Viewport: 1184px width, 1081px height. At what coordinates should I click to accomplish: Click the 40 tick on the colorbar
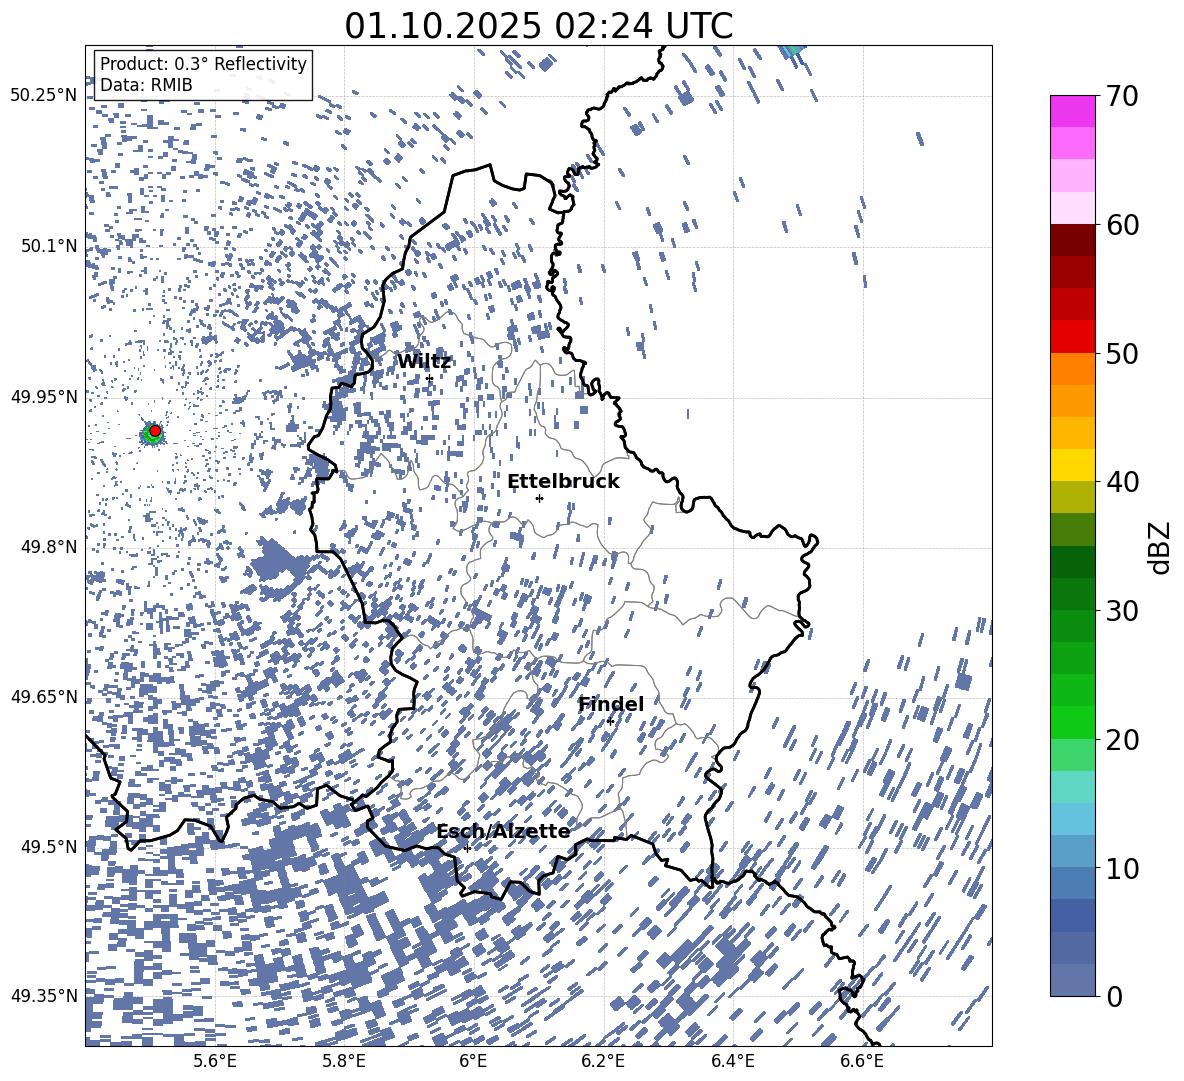point(1122,482)
